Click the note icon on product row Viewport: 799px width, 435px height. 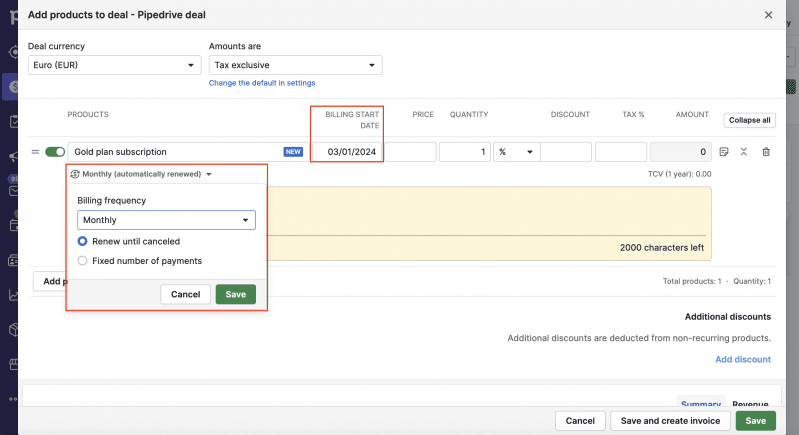coord(724,152)
